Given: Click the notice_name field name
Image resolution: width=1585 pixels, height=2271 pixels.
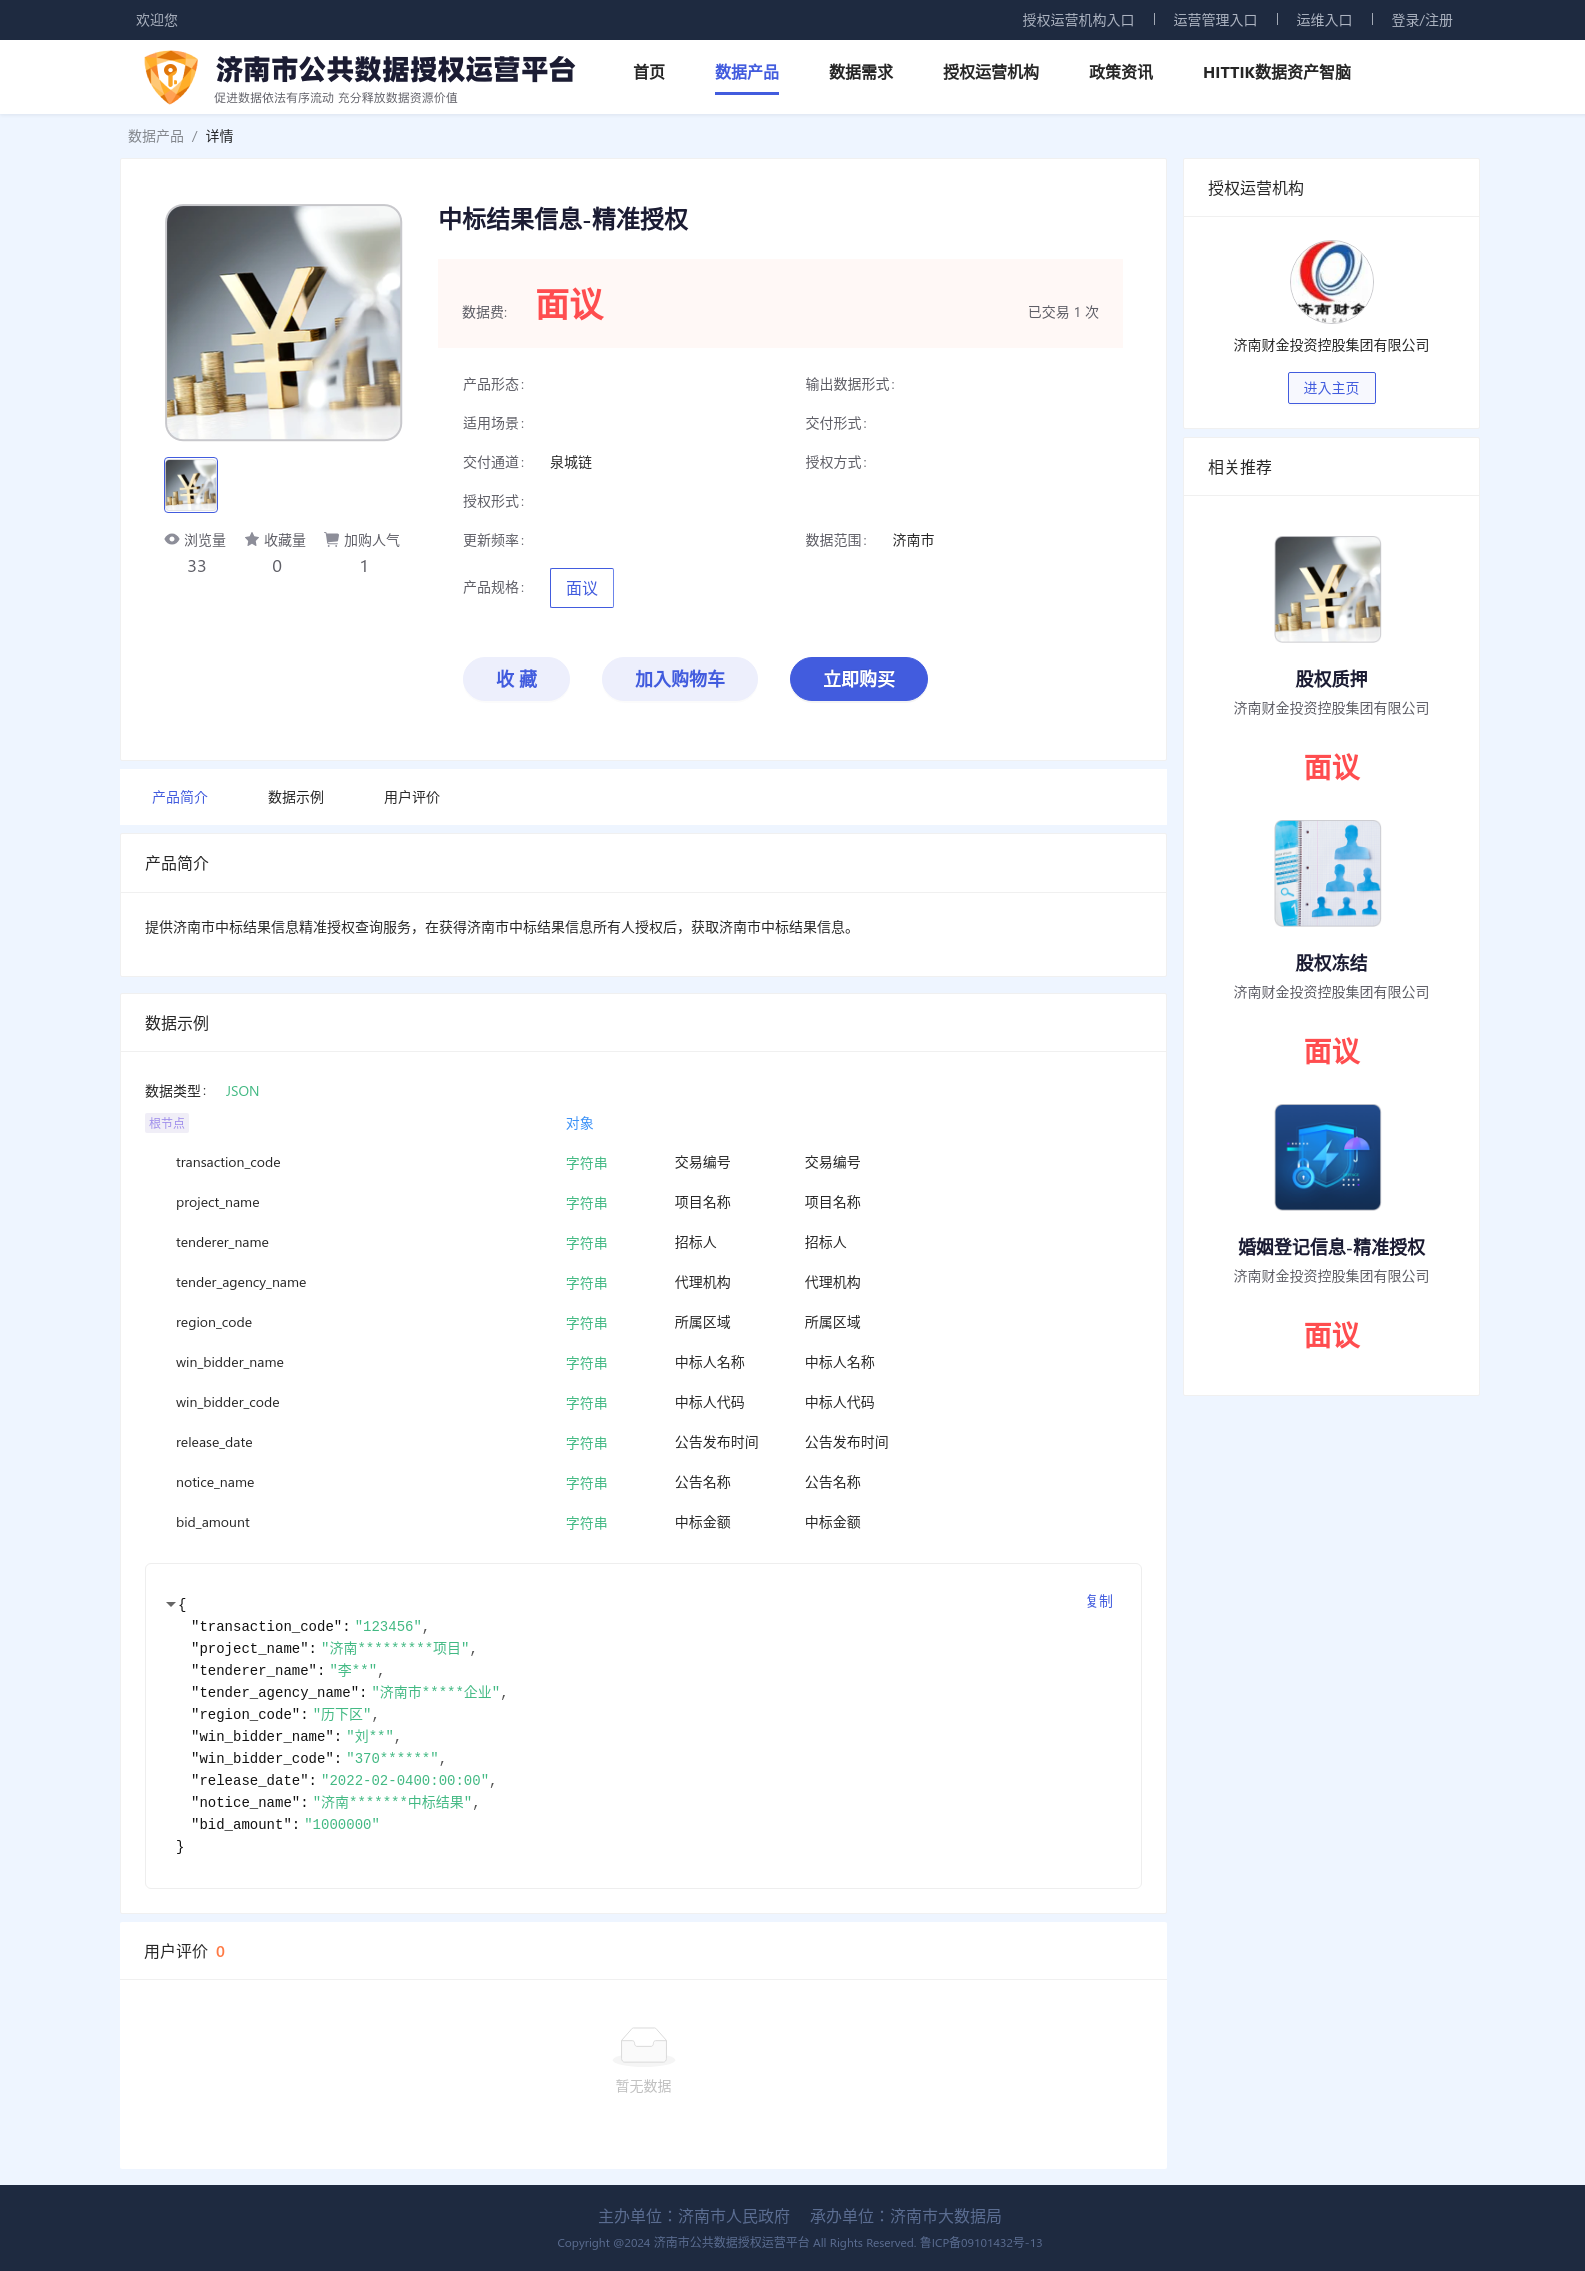Looking at the screenshot, I should (215, 1482).
